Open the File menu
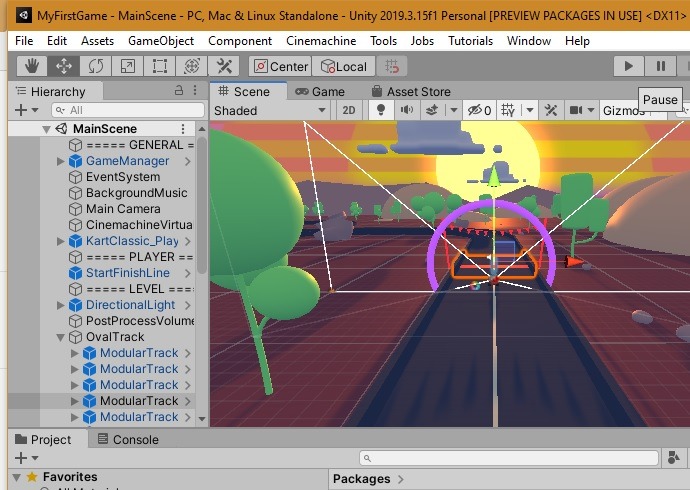 coord(24,41)
